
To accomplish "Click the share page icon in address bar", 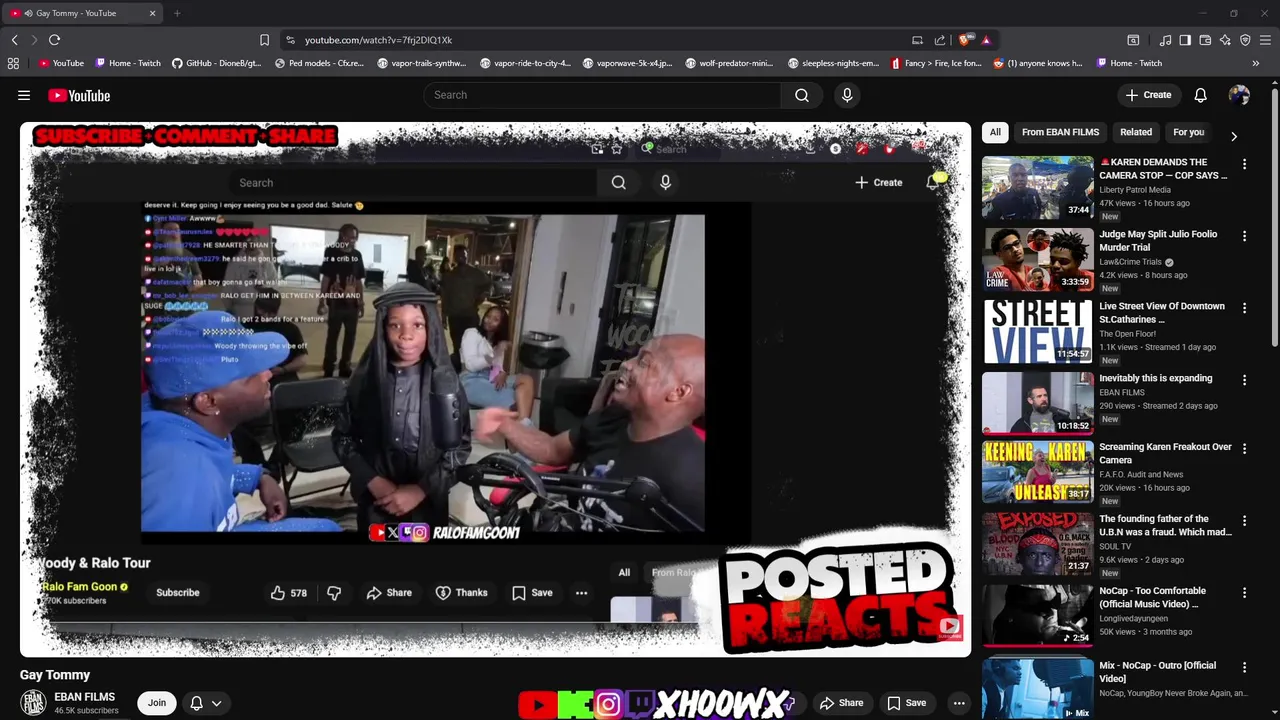I will (x=940, y=40).
